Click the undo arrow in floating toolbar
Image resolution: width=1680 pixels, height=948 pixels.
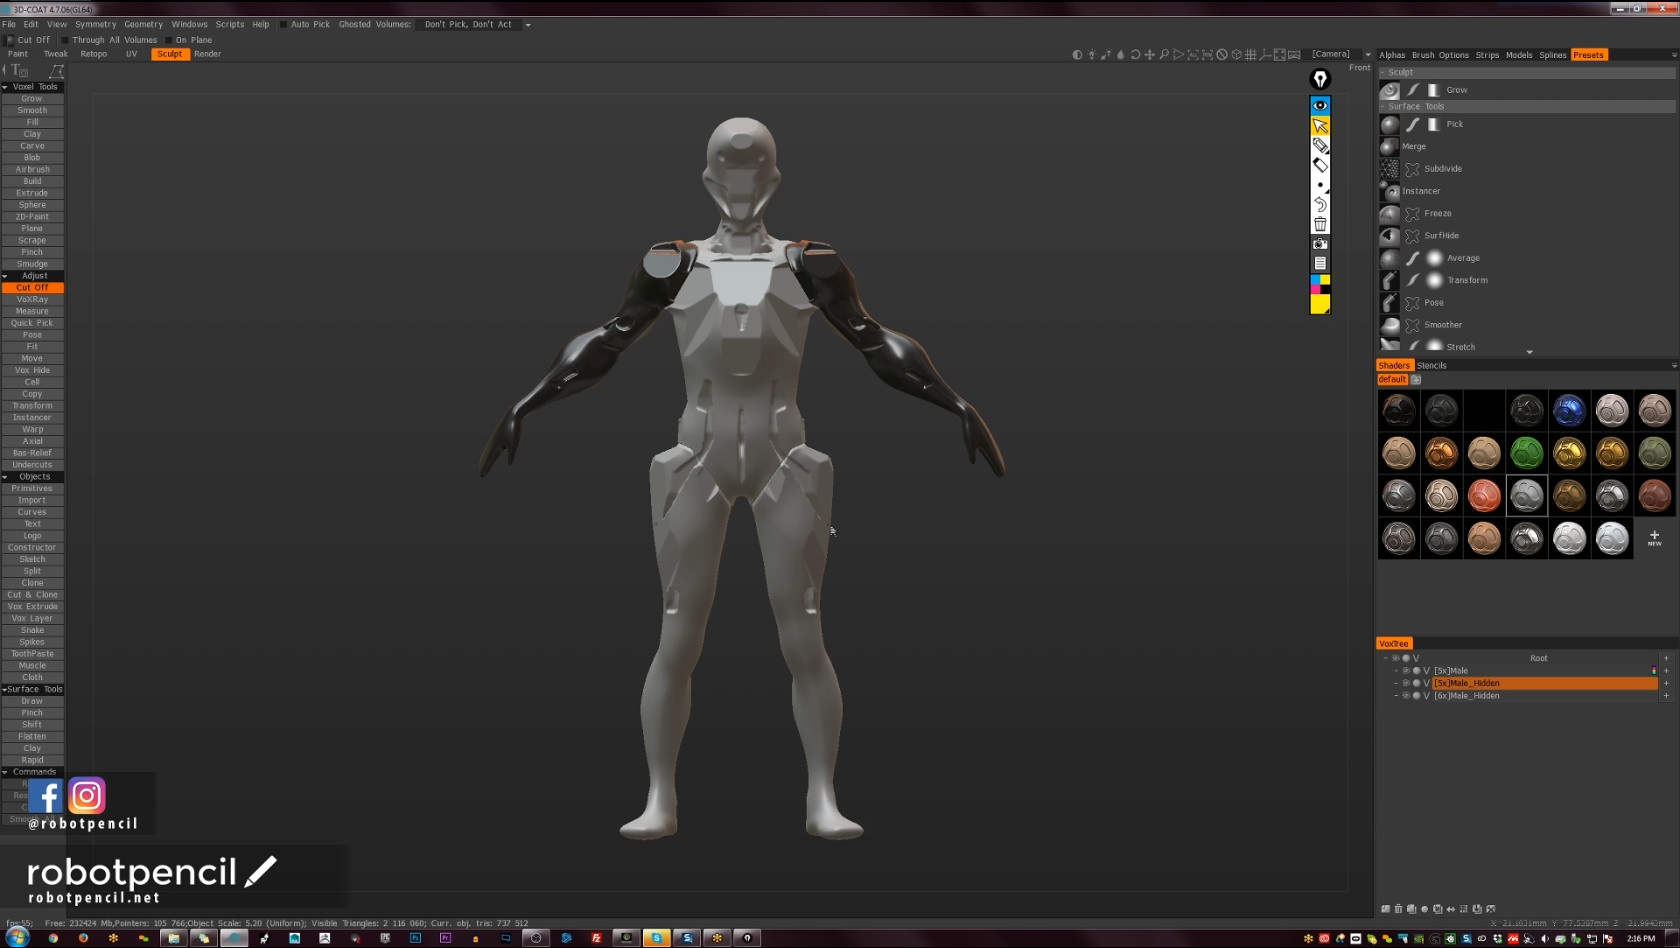click(1320, 205)
